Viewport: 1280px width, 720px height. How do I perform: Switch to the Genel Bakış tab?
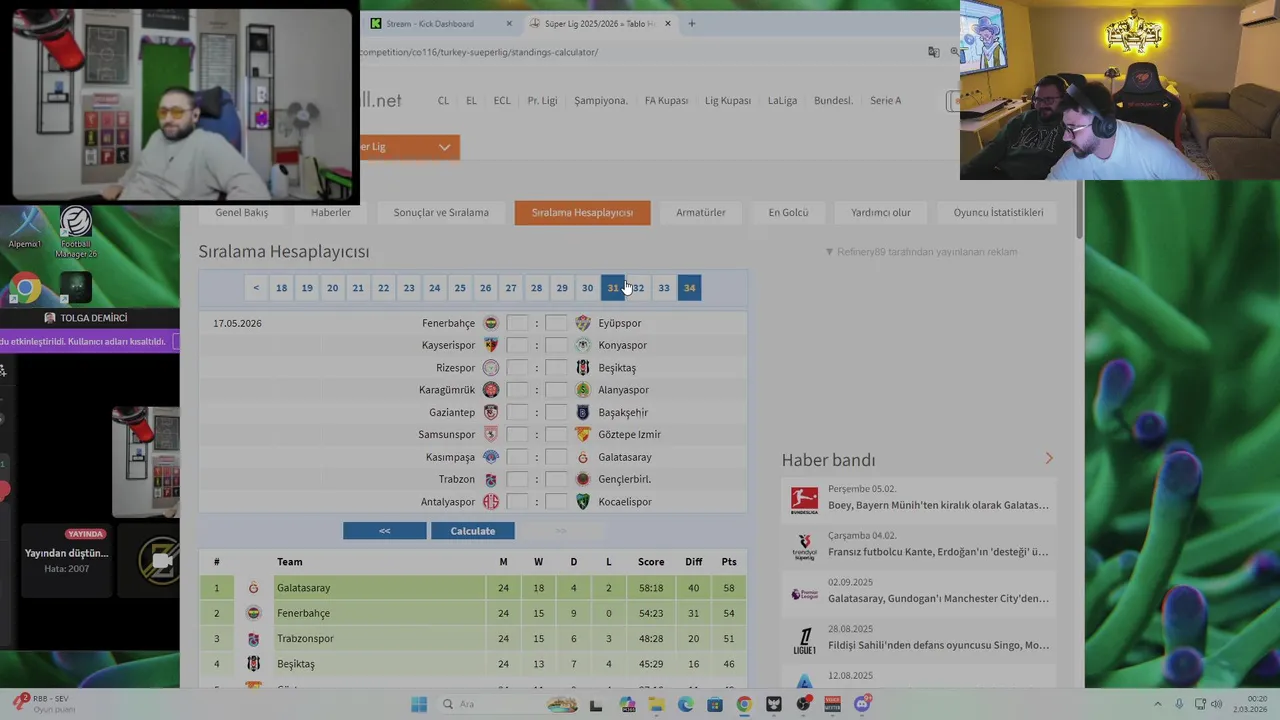pyautogui.click(x=241, y=213)
